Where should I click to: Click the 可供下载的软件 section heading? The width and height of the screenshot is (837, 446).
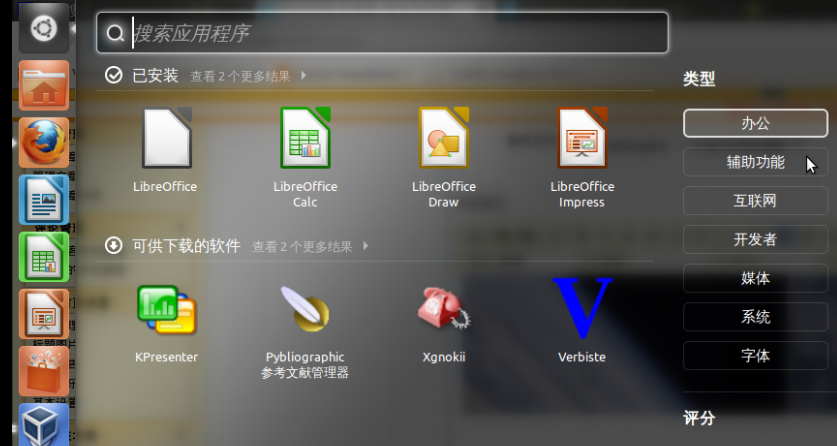186,245
